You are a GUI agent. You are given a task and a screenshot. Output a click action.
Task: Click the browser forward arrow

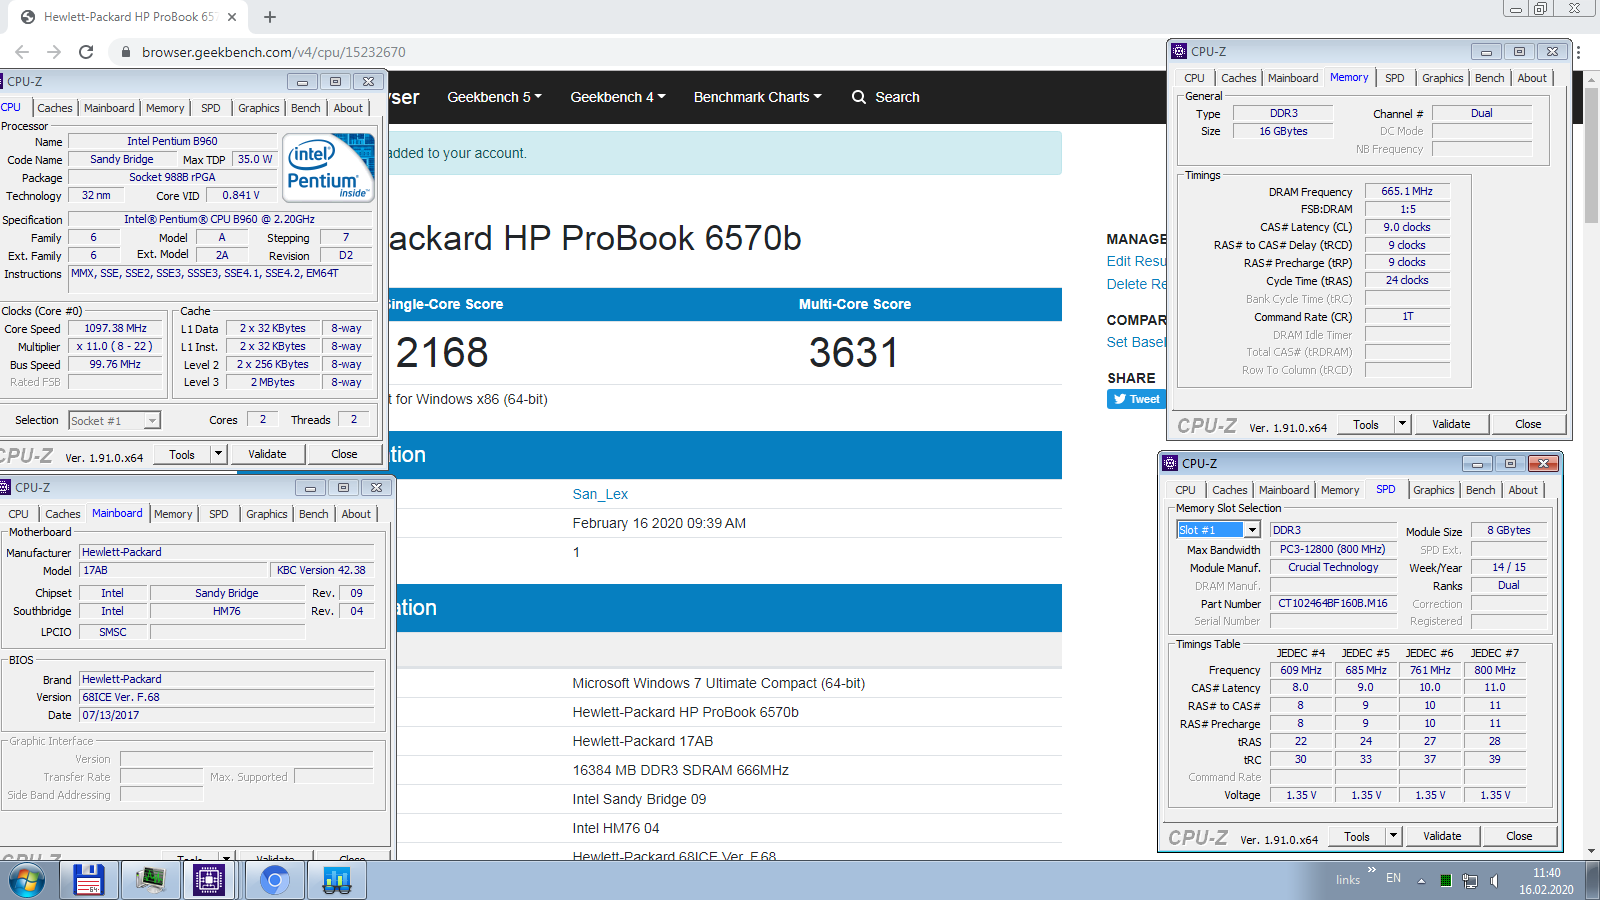pyautogui.click(x=54, y=52)
